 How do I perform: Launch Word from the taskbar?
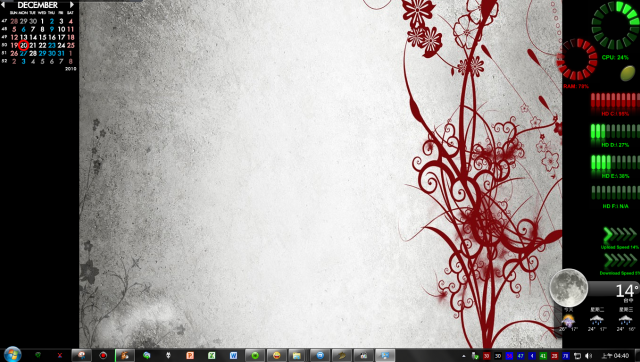point(233,355)
